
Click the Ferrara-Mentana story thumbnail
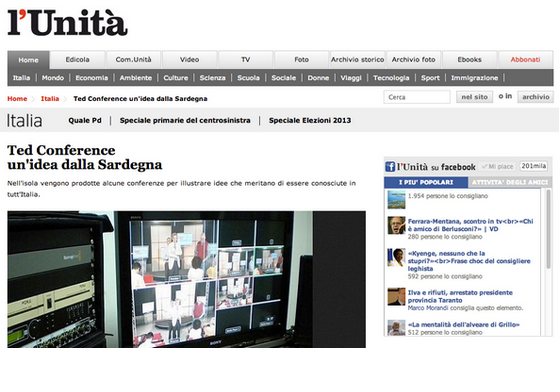[396, 225]
